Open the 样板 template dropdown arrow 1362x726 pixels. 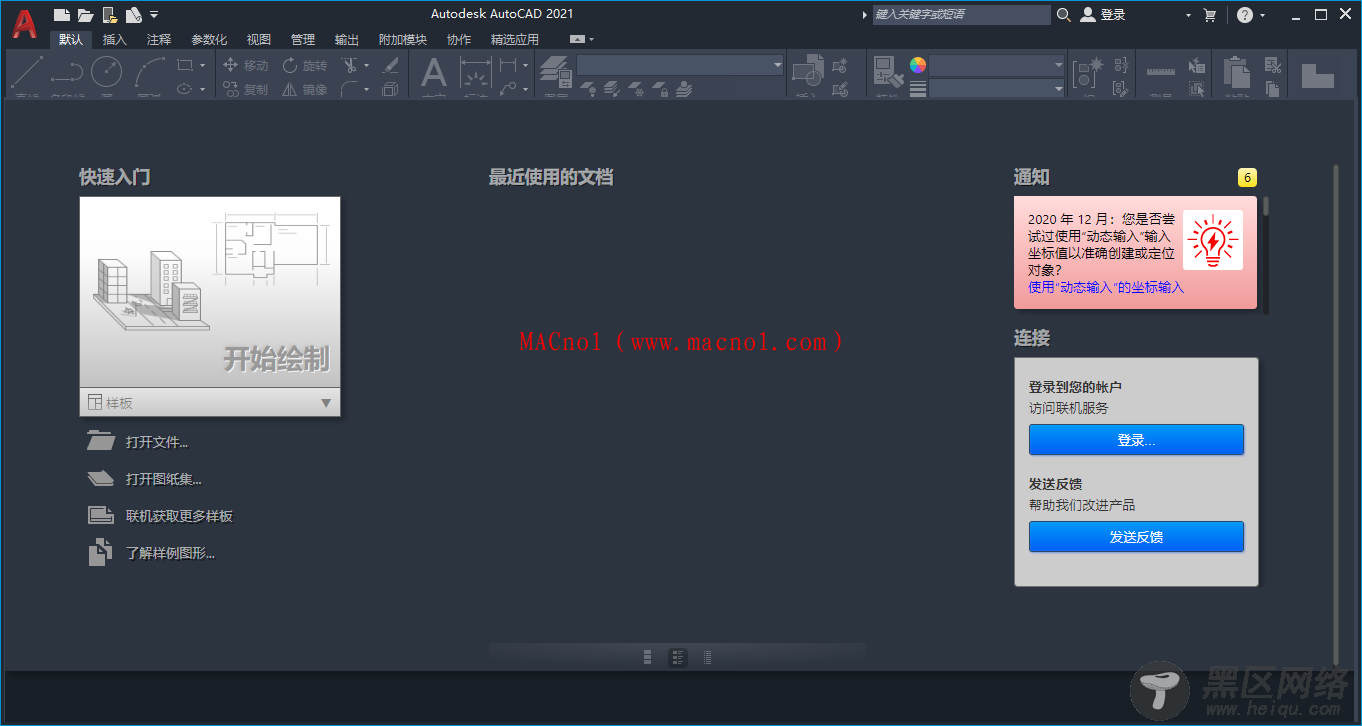[x=326, y=403]
